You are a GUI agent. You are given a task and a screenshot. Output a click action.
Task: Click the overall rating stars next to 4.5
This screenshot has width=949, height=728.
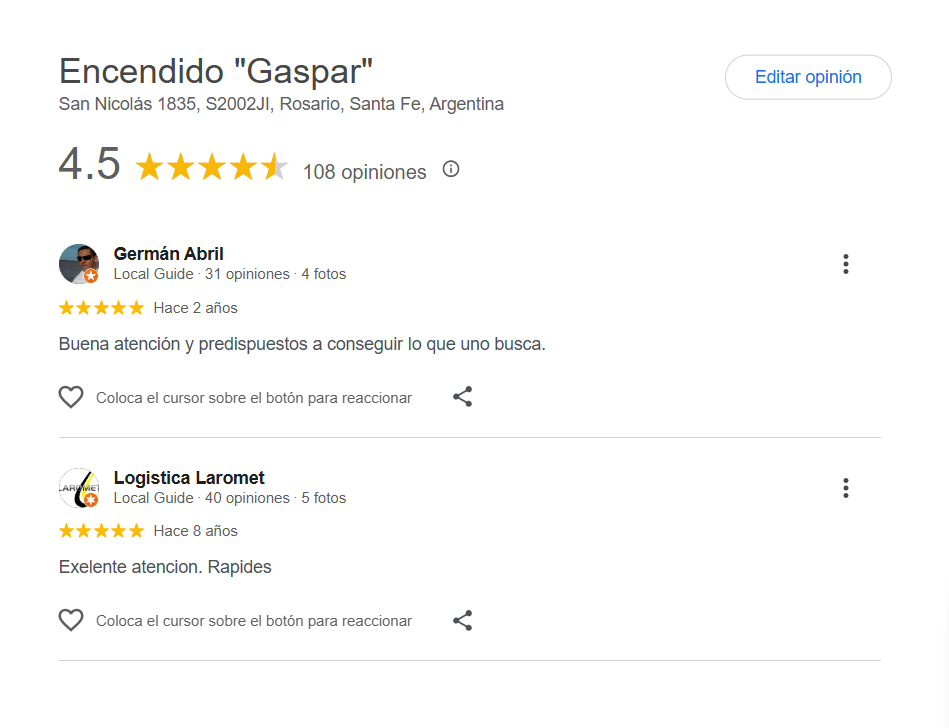click(211, 167)
